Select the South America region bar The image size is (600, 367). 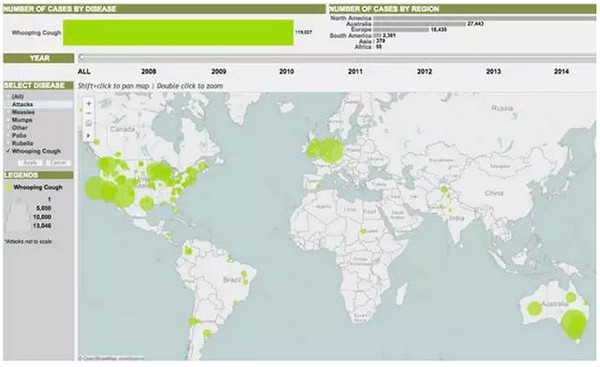(377, 35)
